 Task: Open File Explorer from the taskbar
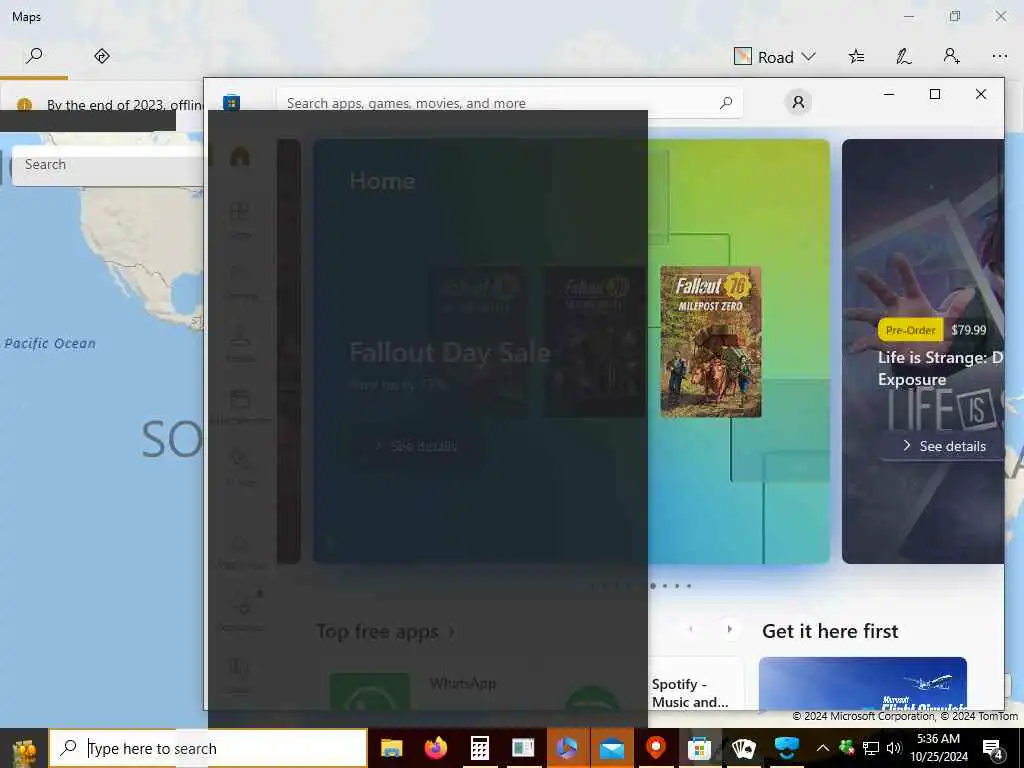(391, 748)
